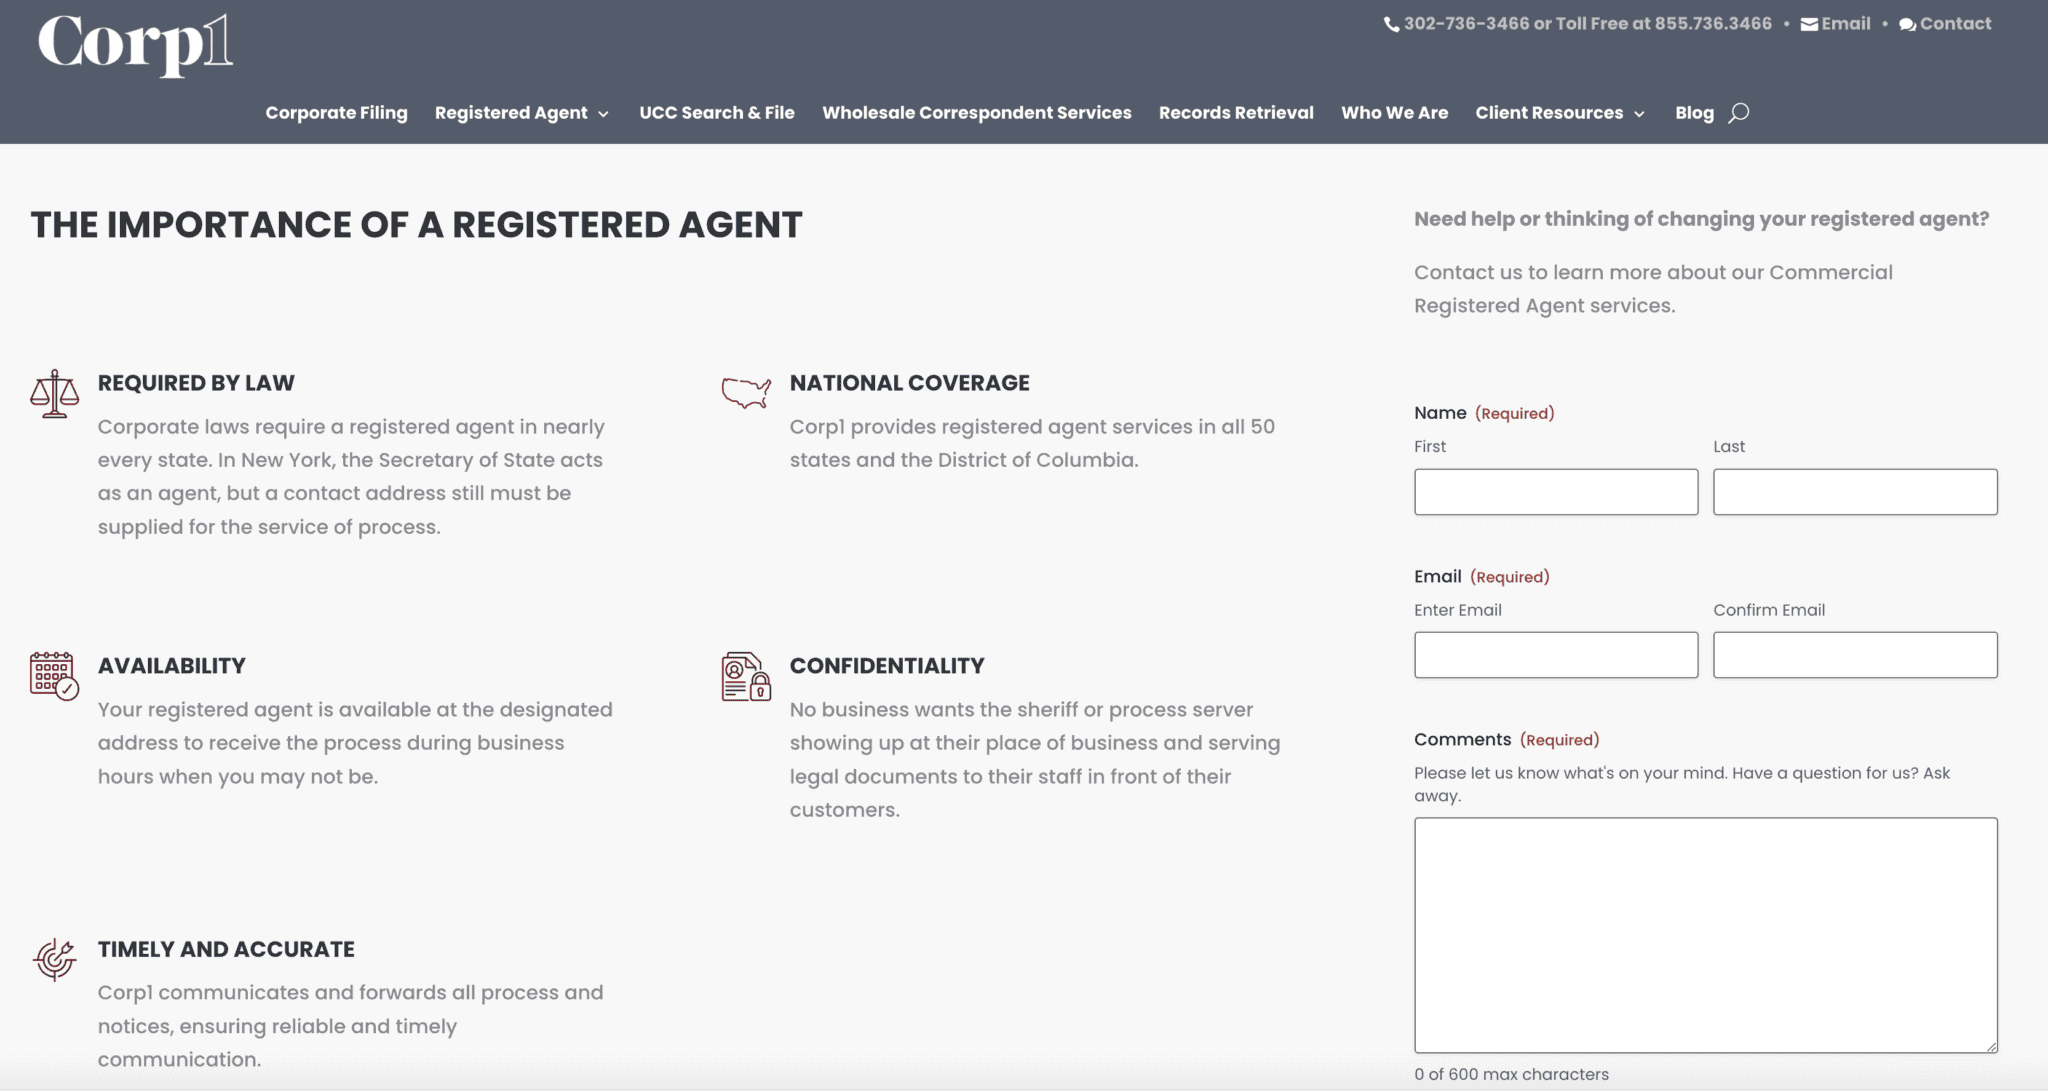Click the Confirm Email input field
2048x1091 pixels.
(1854, 654)
